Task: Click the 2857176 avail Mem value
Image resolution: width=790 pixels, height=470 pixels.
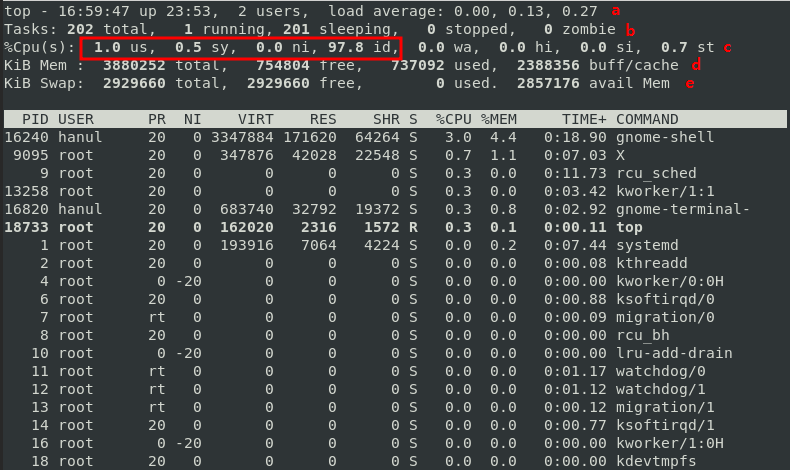Action: [593, 83]
